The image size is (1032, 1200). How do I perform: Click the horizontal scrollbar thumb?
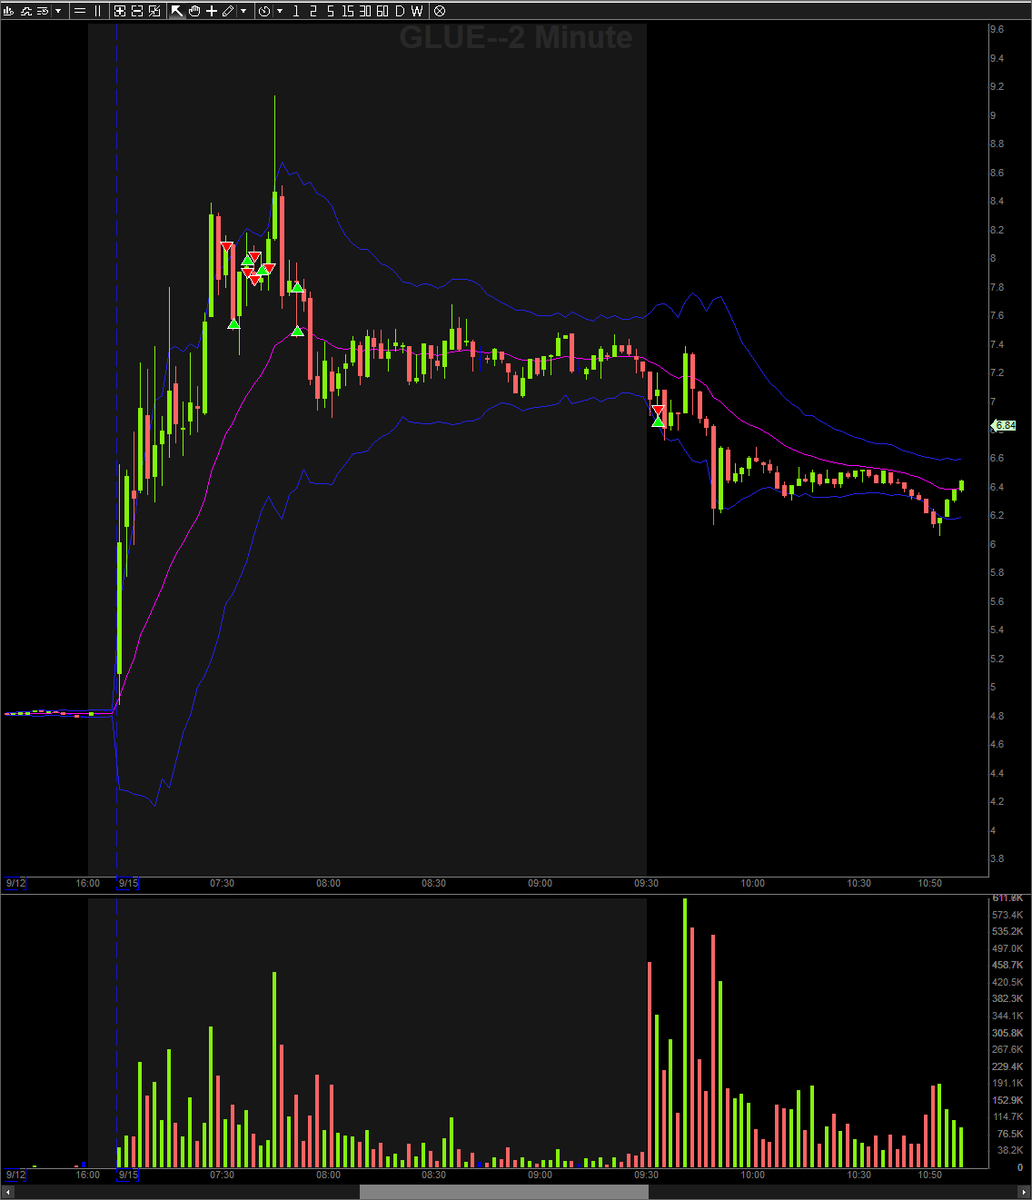pos(503,1192)
